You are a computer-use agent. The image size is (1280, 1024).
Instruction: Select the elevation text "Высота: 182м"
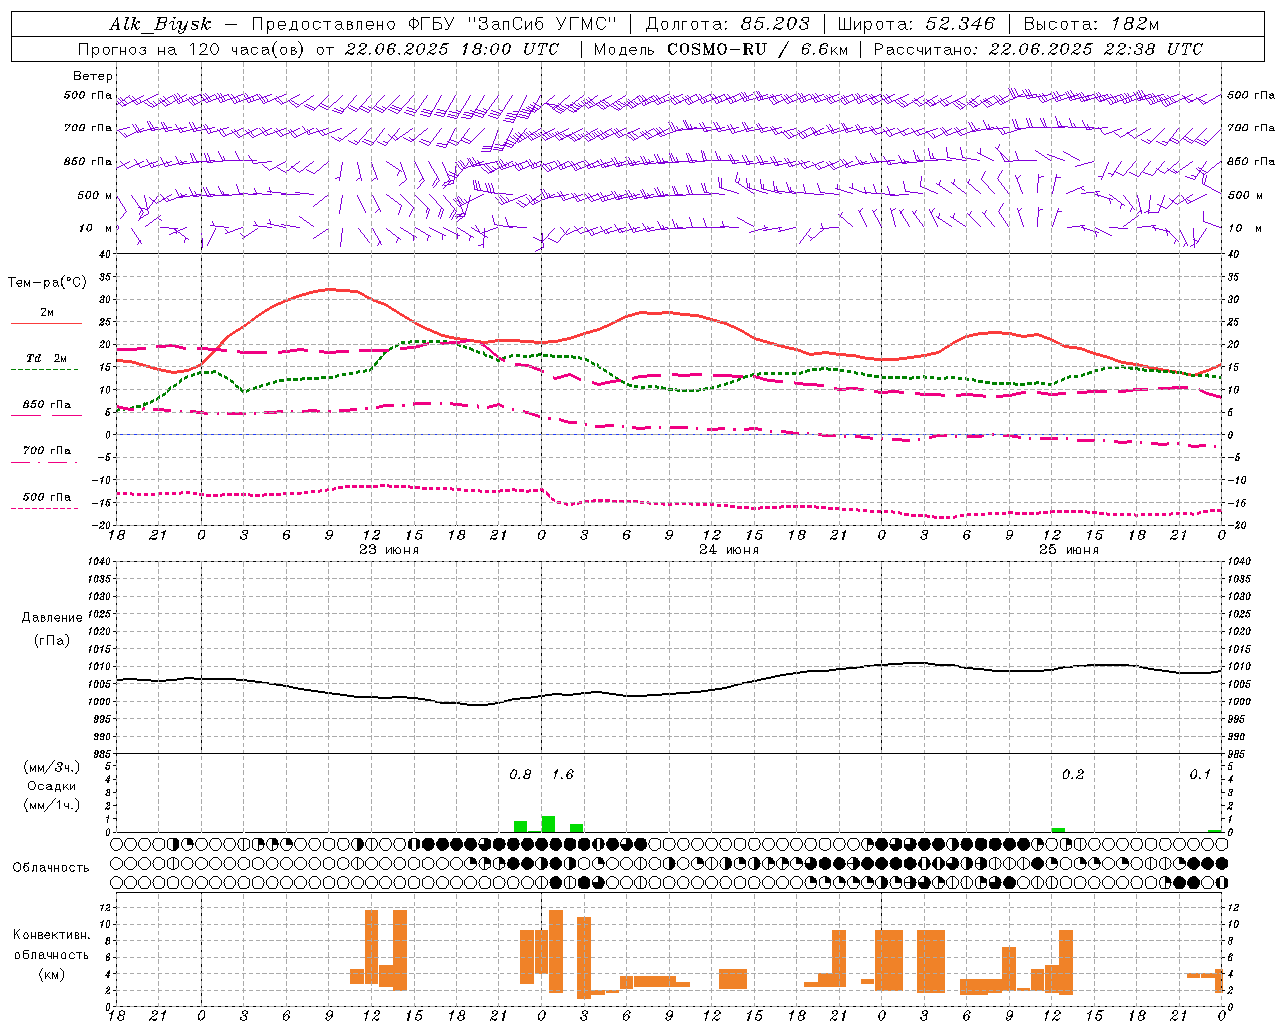tap(1092, 24)
